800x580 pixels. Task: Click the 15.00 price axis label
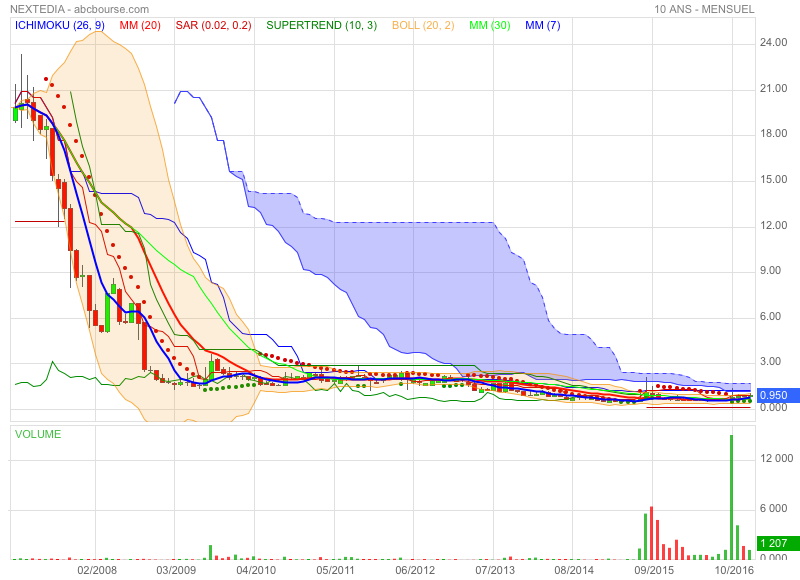tap(773, 180)
